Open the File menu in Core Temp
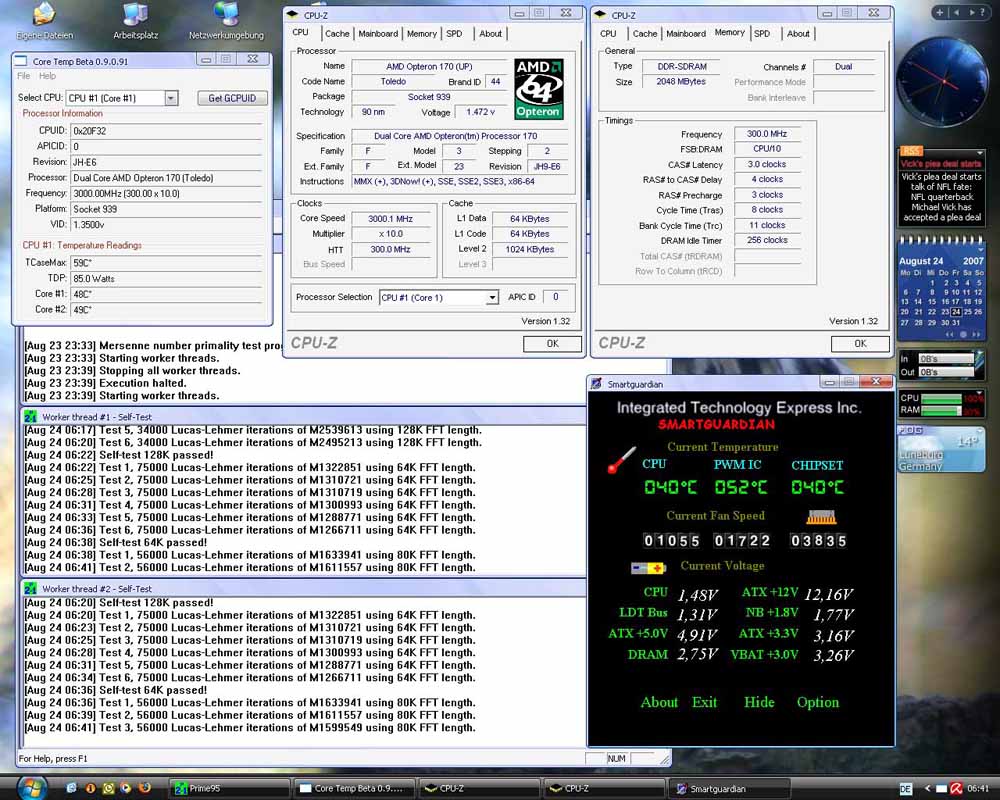 tap(24, 76)
